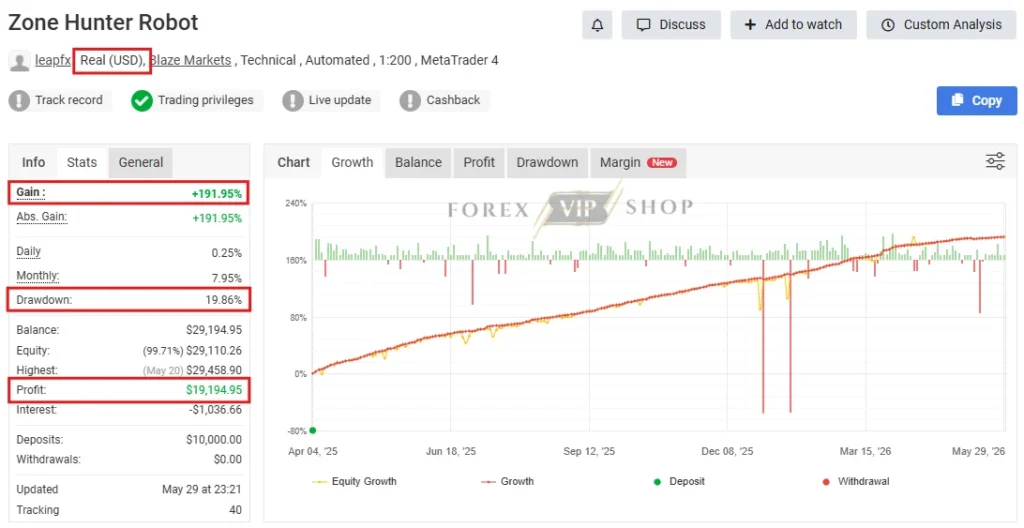Click the MetaTrader 4 platform text
Screen dimensions: 1024x528
(459, 60)
